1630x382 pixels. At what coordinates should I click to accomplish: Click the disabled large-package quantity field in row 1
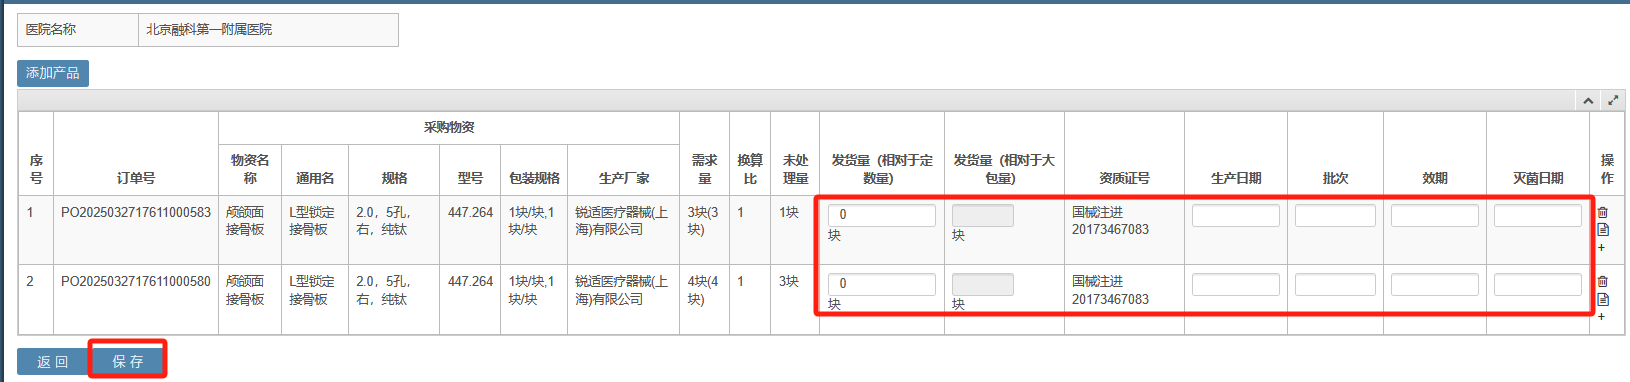tap(983, 215)
